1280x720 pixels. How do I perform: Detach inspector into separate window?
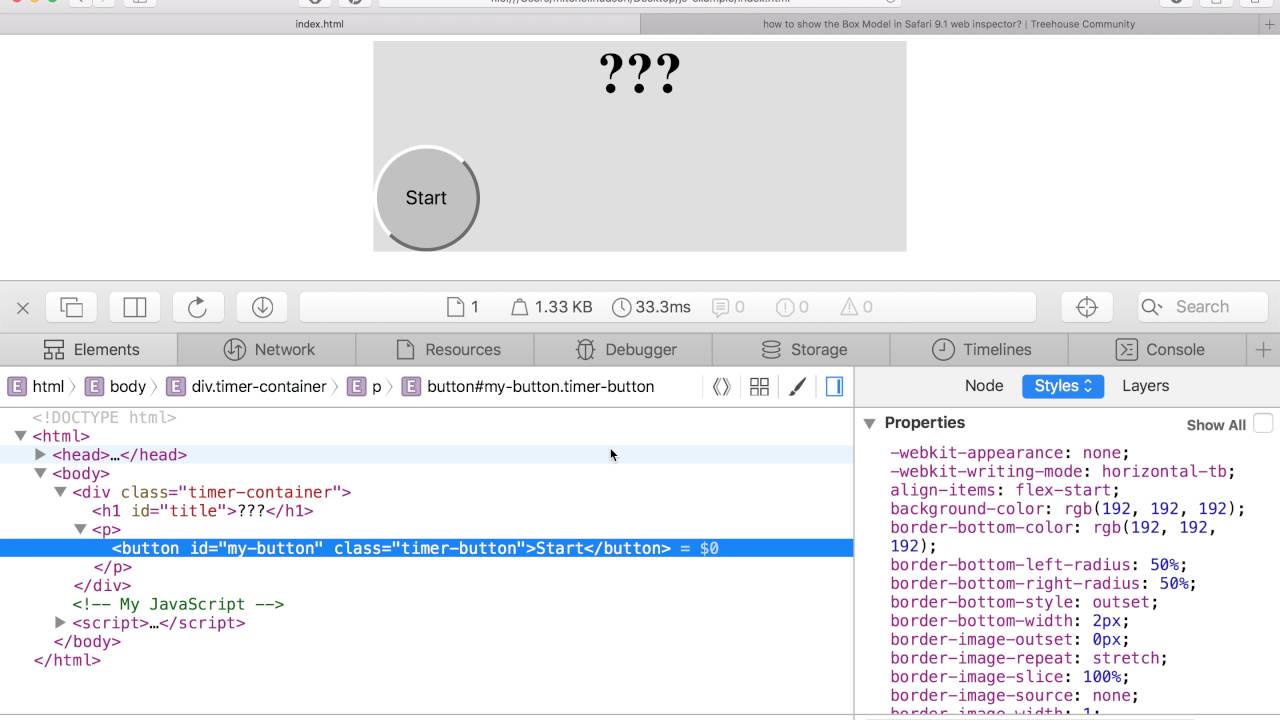tap(72, 307)
